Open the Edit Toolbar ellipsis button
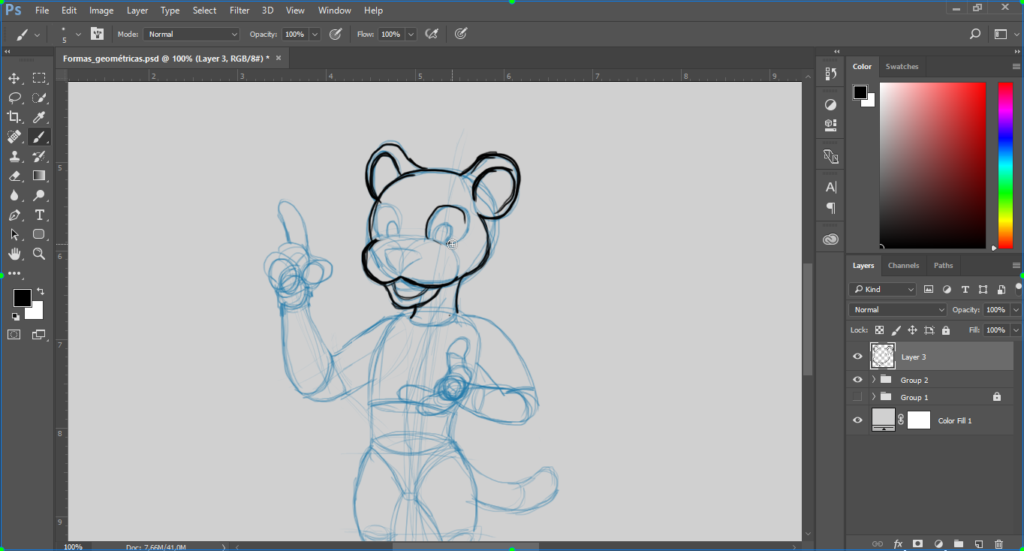The width and height of the screenshot is (1024, 551). click(x=14, y=274)
